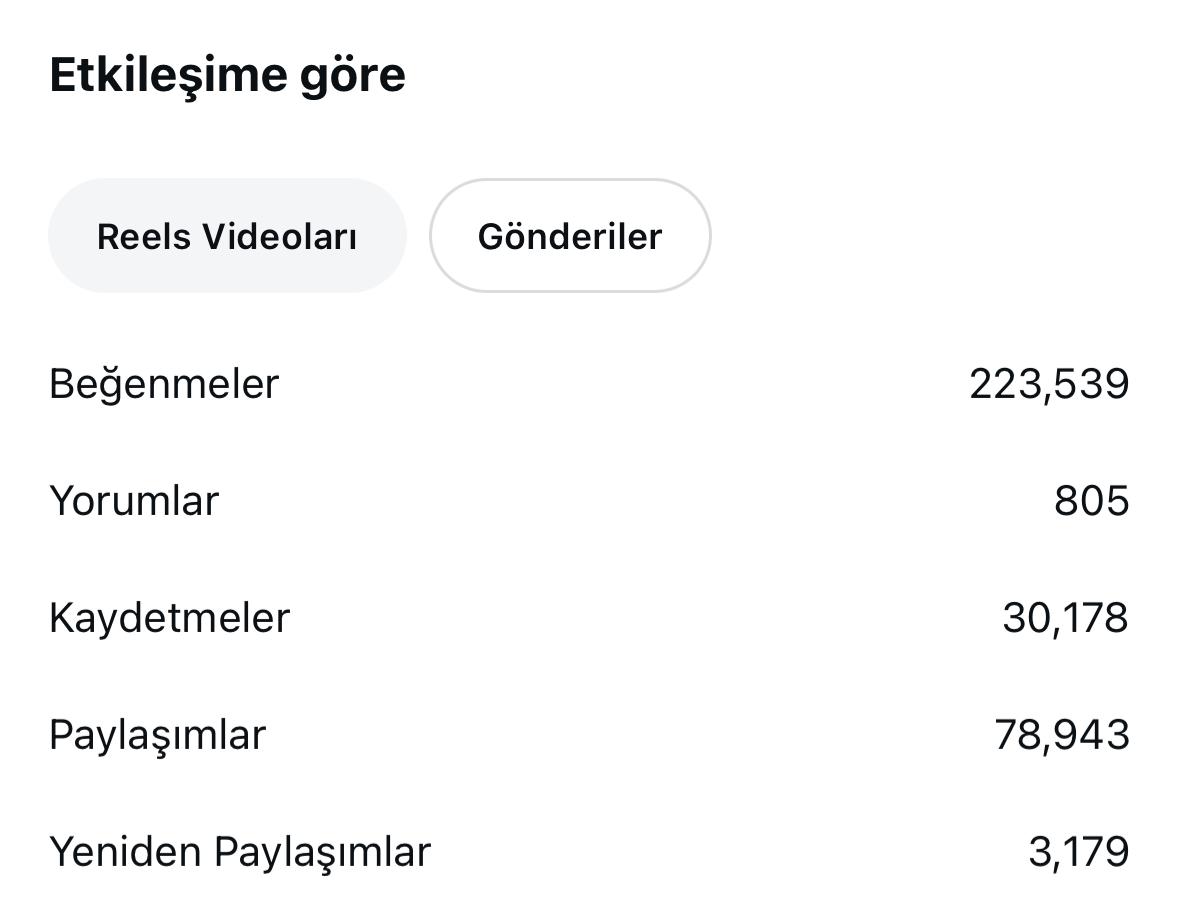Activate the outlined Gönderiler pill button
The width and height of the screenshot is (1179, 913).
pos(570,235)
